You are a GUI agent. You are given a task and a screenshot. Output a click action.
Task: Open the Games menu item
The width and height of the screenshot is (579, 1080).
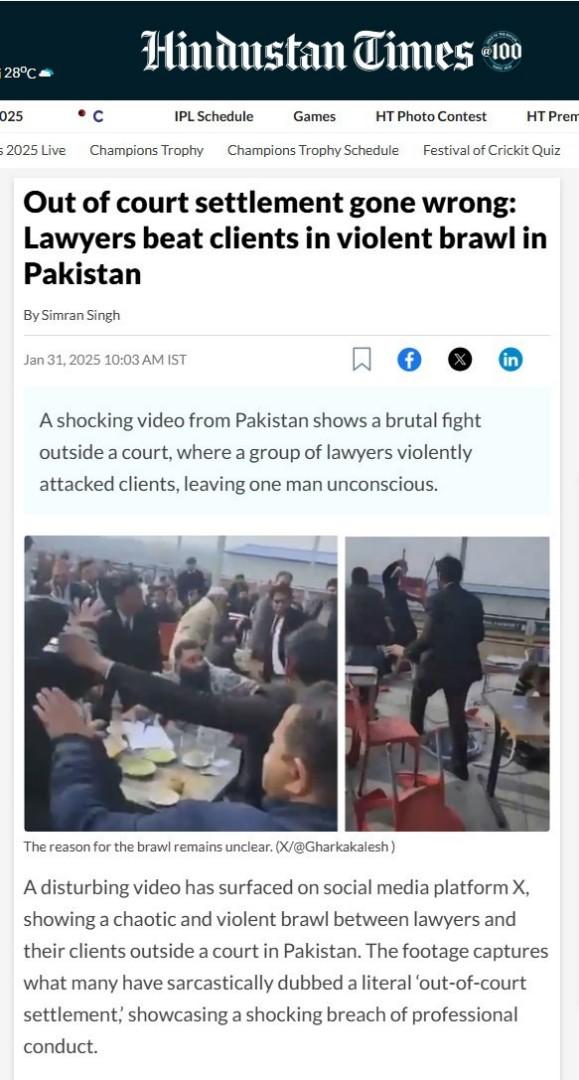tap(315, 116)
